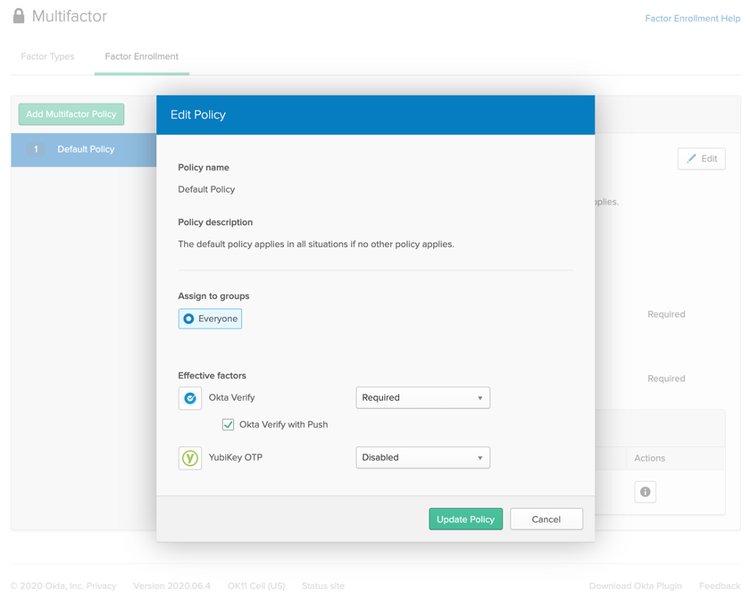Click the Okta Verify factor icon
The height and width of the screenshot is (606, 750).
pyautogui.click(x=190, y=398)
